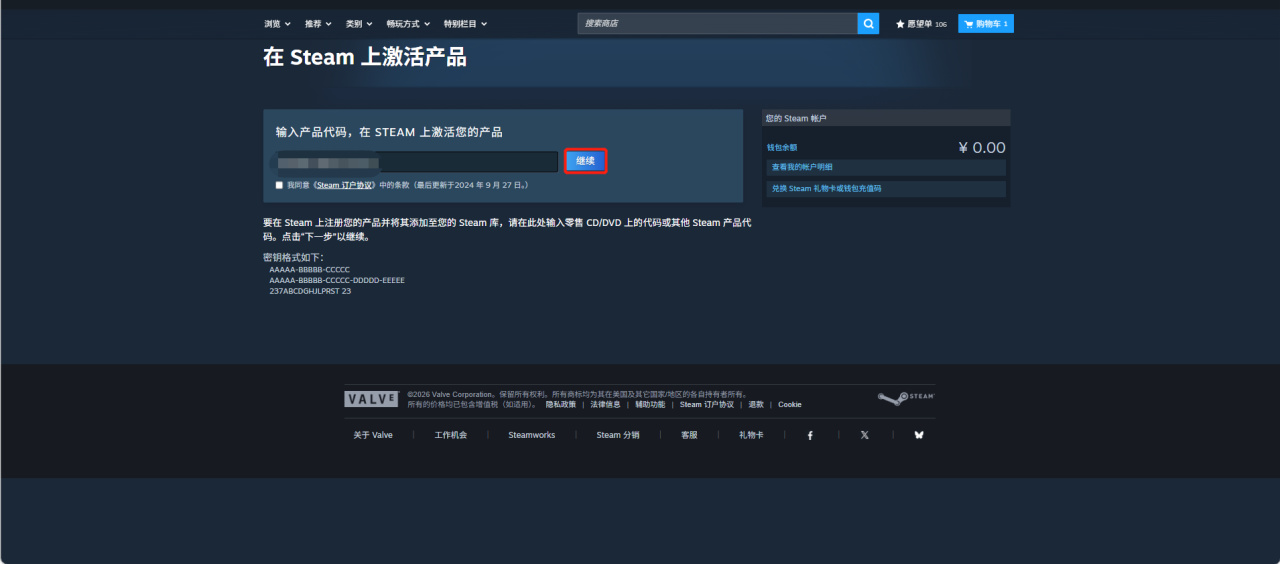
Task: Click 查看我的帐户明细 link
Action: (x=886, y=167)
